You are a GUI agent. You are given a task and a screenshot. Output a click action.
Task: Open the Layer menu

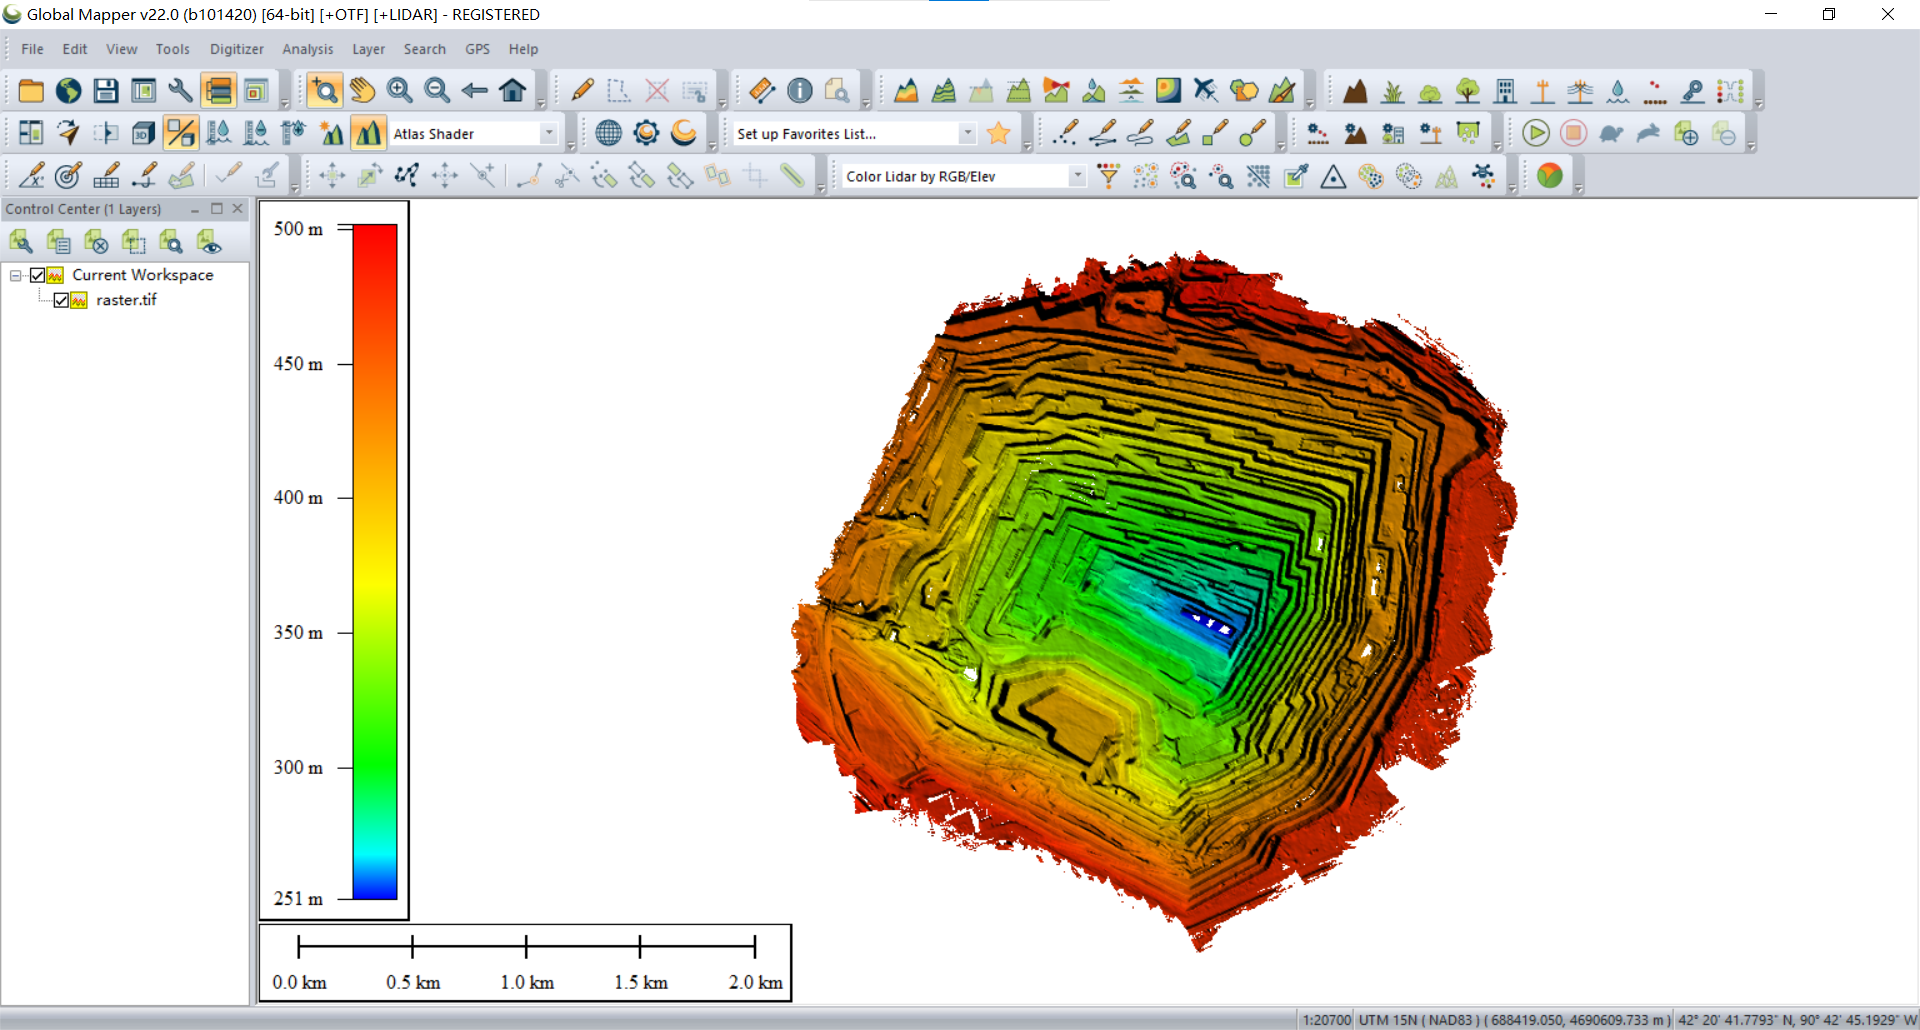coord(368,49)
